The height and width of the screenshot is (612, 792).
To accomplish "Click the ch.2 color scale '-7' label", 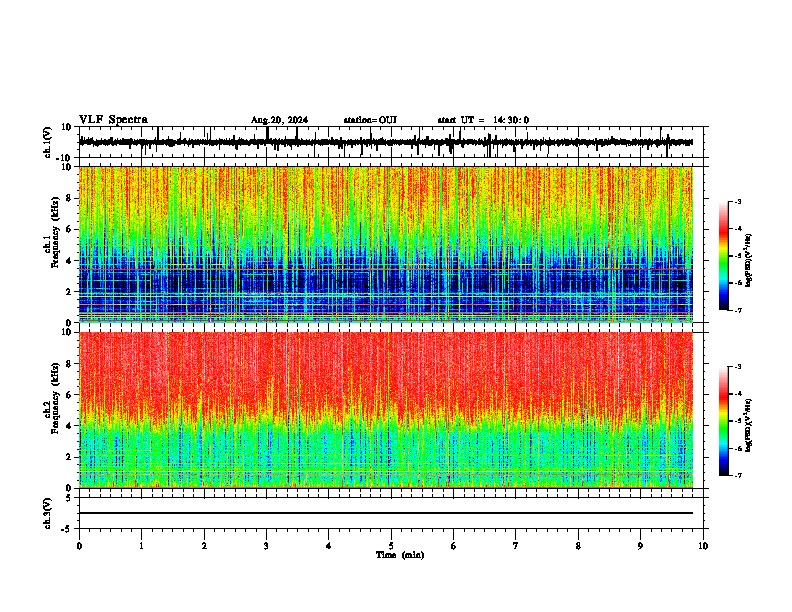I will click(737, 475).
